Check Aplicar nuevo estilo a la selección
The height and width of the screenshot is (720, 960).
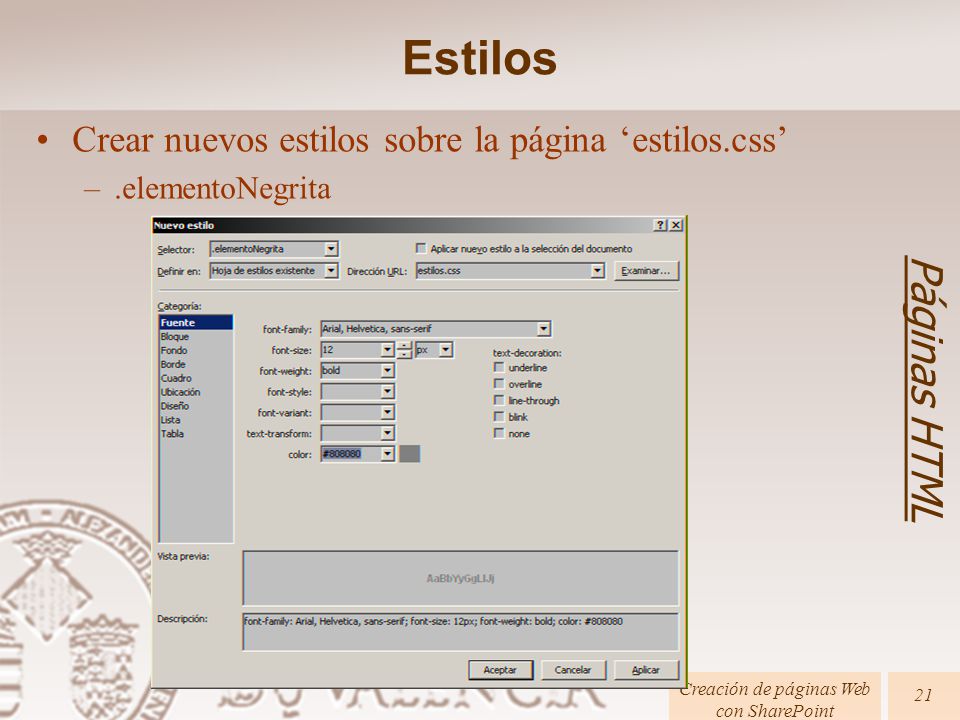[x=421, y=249]
